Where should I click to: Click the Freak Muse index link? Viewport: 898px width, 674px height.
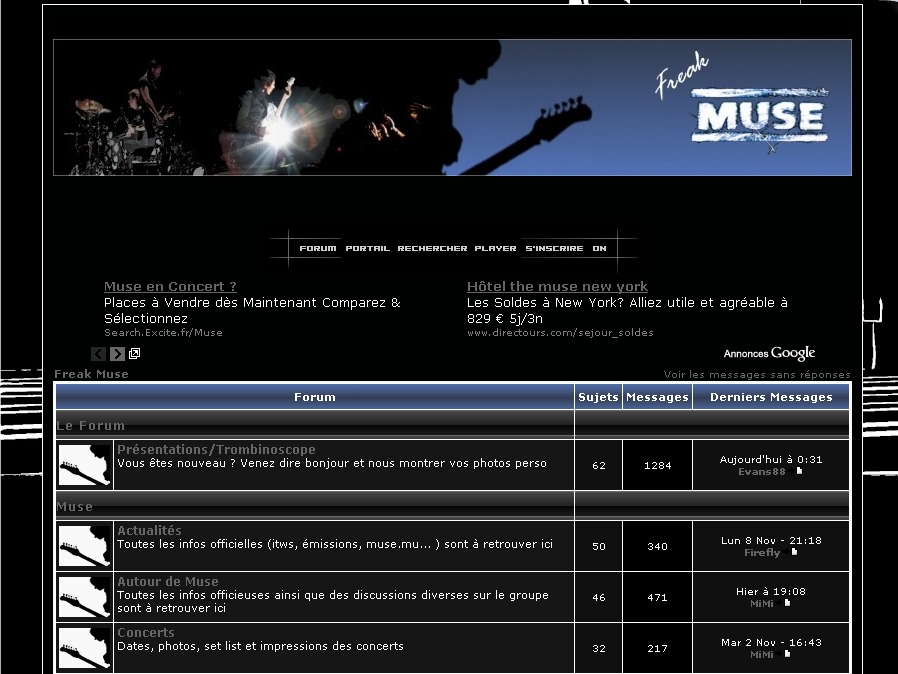click(91, 374)
